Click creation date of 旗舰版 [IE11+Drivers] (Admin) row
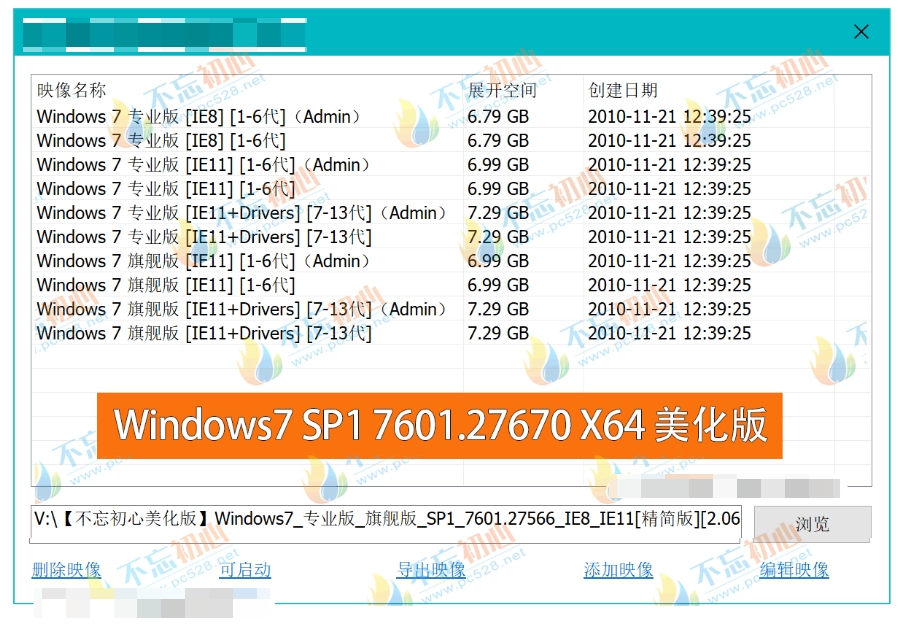Screen dimensions: 902x628 pos(670,310)
